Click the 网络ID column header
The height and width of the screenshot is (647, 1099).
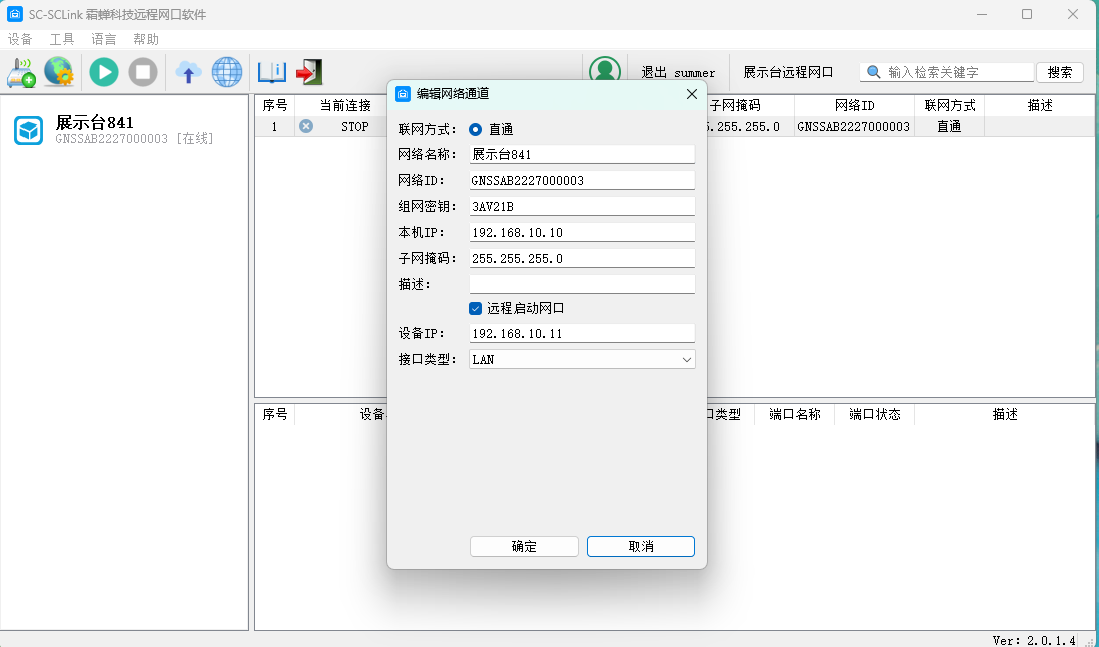tap(854, 105)
